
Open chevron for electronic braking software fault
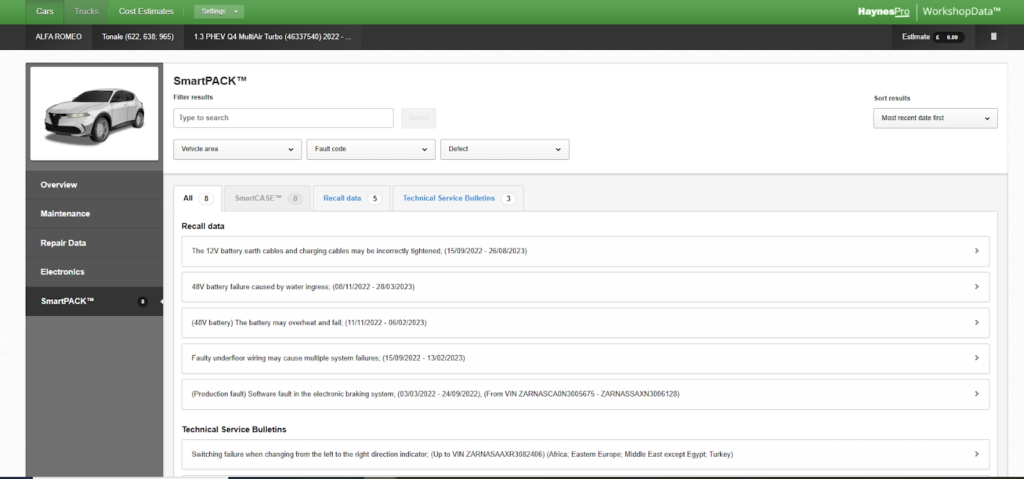click(976, 394)
